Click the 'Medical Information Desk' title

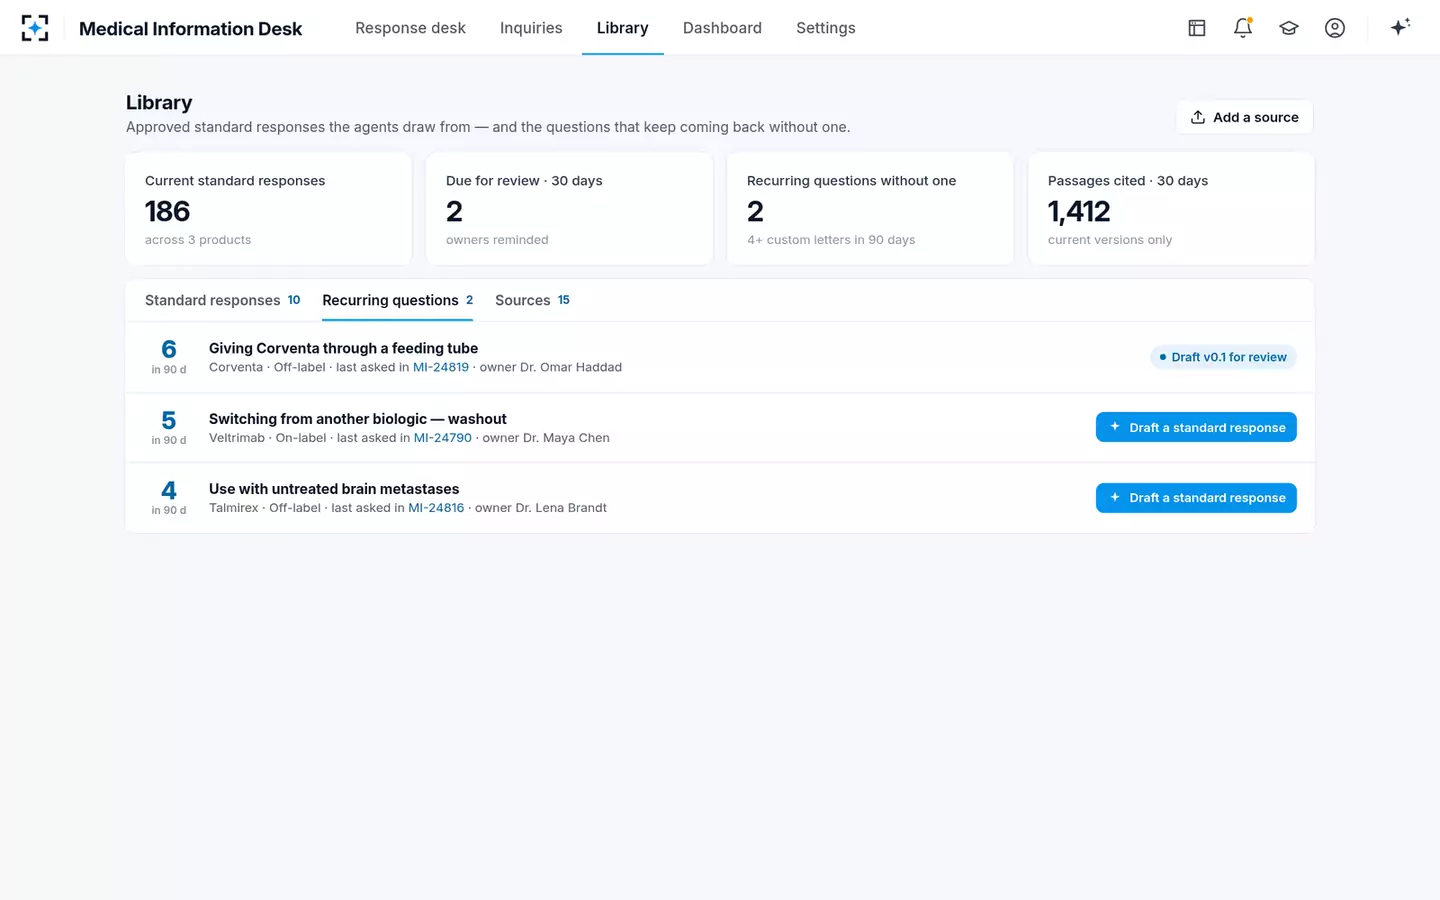point(190,28)
